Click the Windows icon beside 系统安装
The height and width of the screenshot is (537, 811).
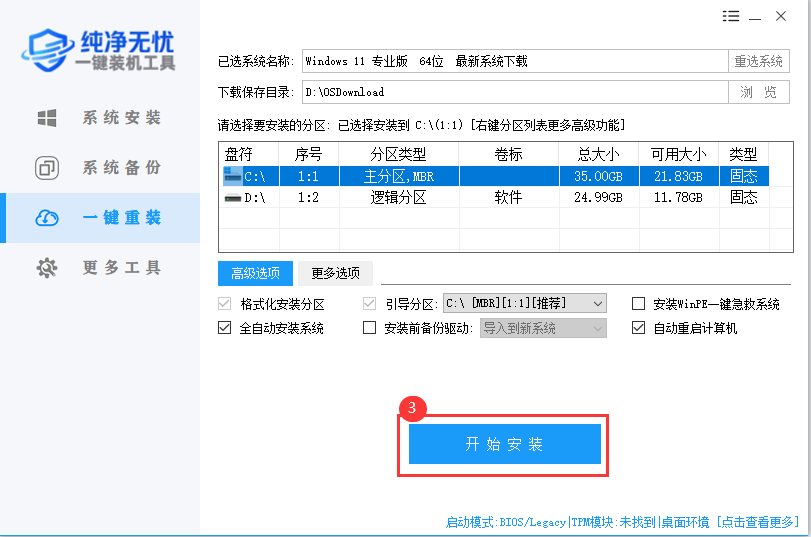[x=47, y=118]
